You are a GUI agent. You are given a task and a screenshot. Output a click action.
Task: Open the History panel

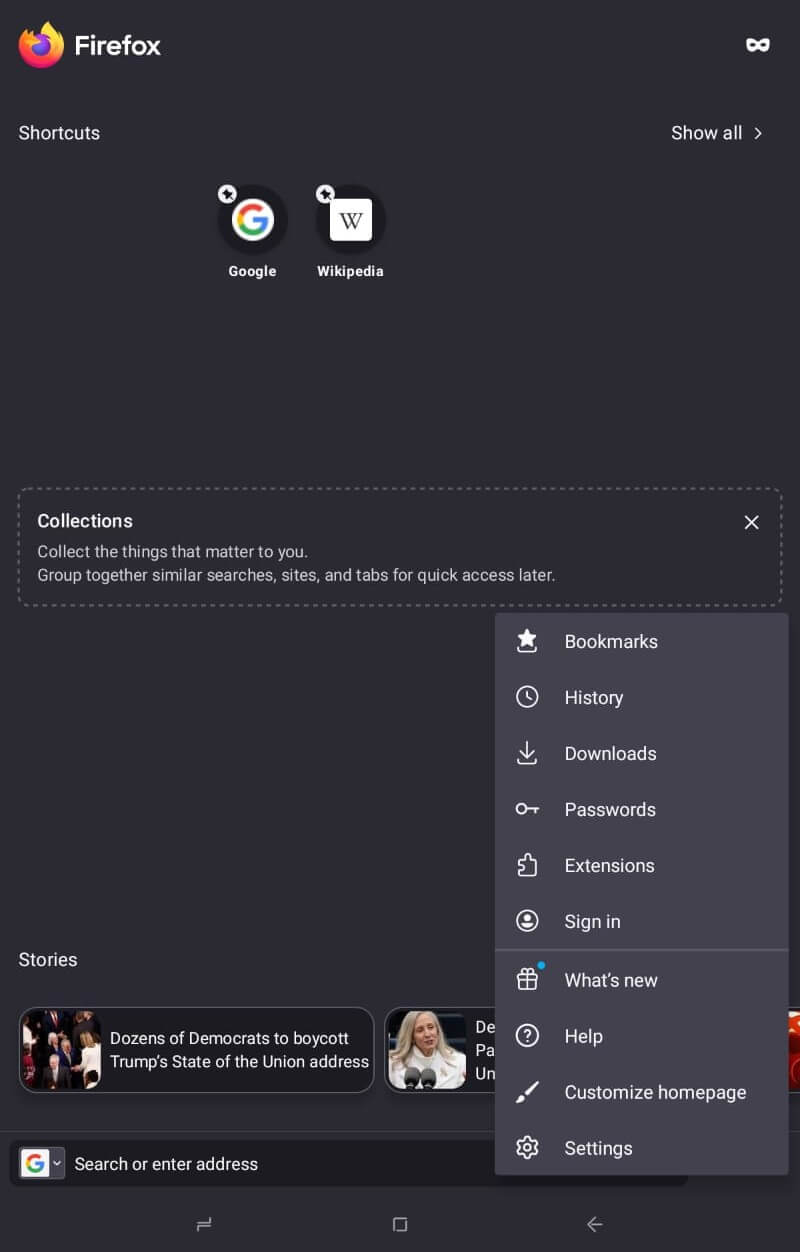pos(593,697)
